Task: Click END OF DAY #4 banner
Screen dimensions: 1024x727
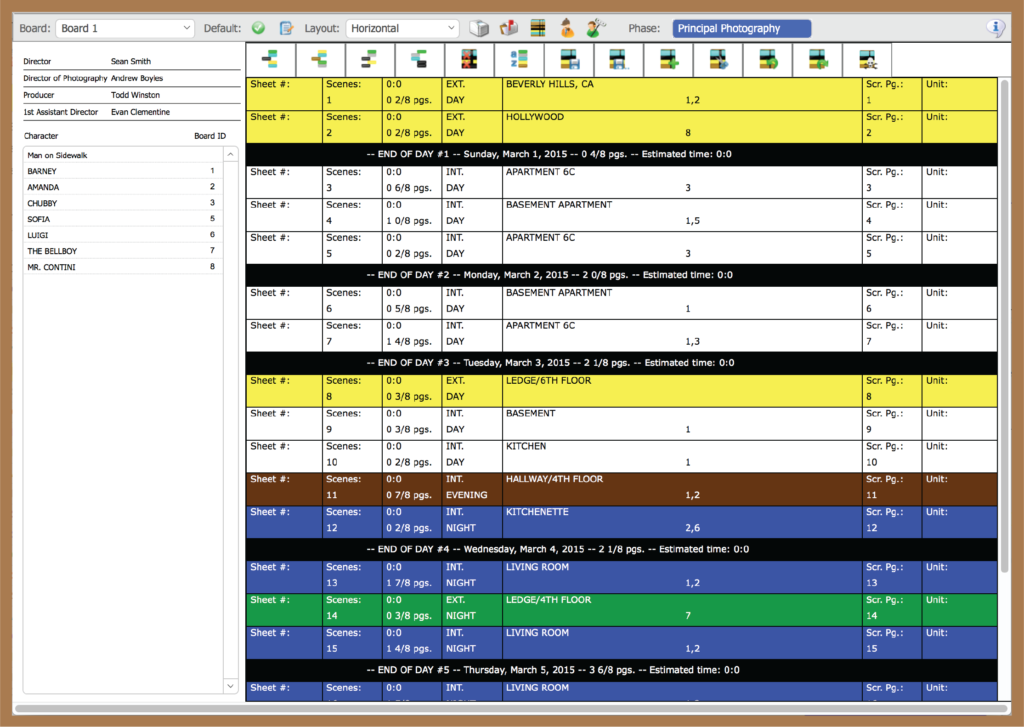Action: point(622,549)
